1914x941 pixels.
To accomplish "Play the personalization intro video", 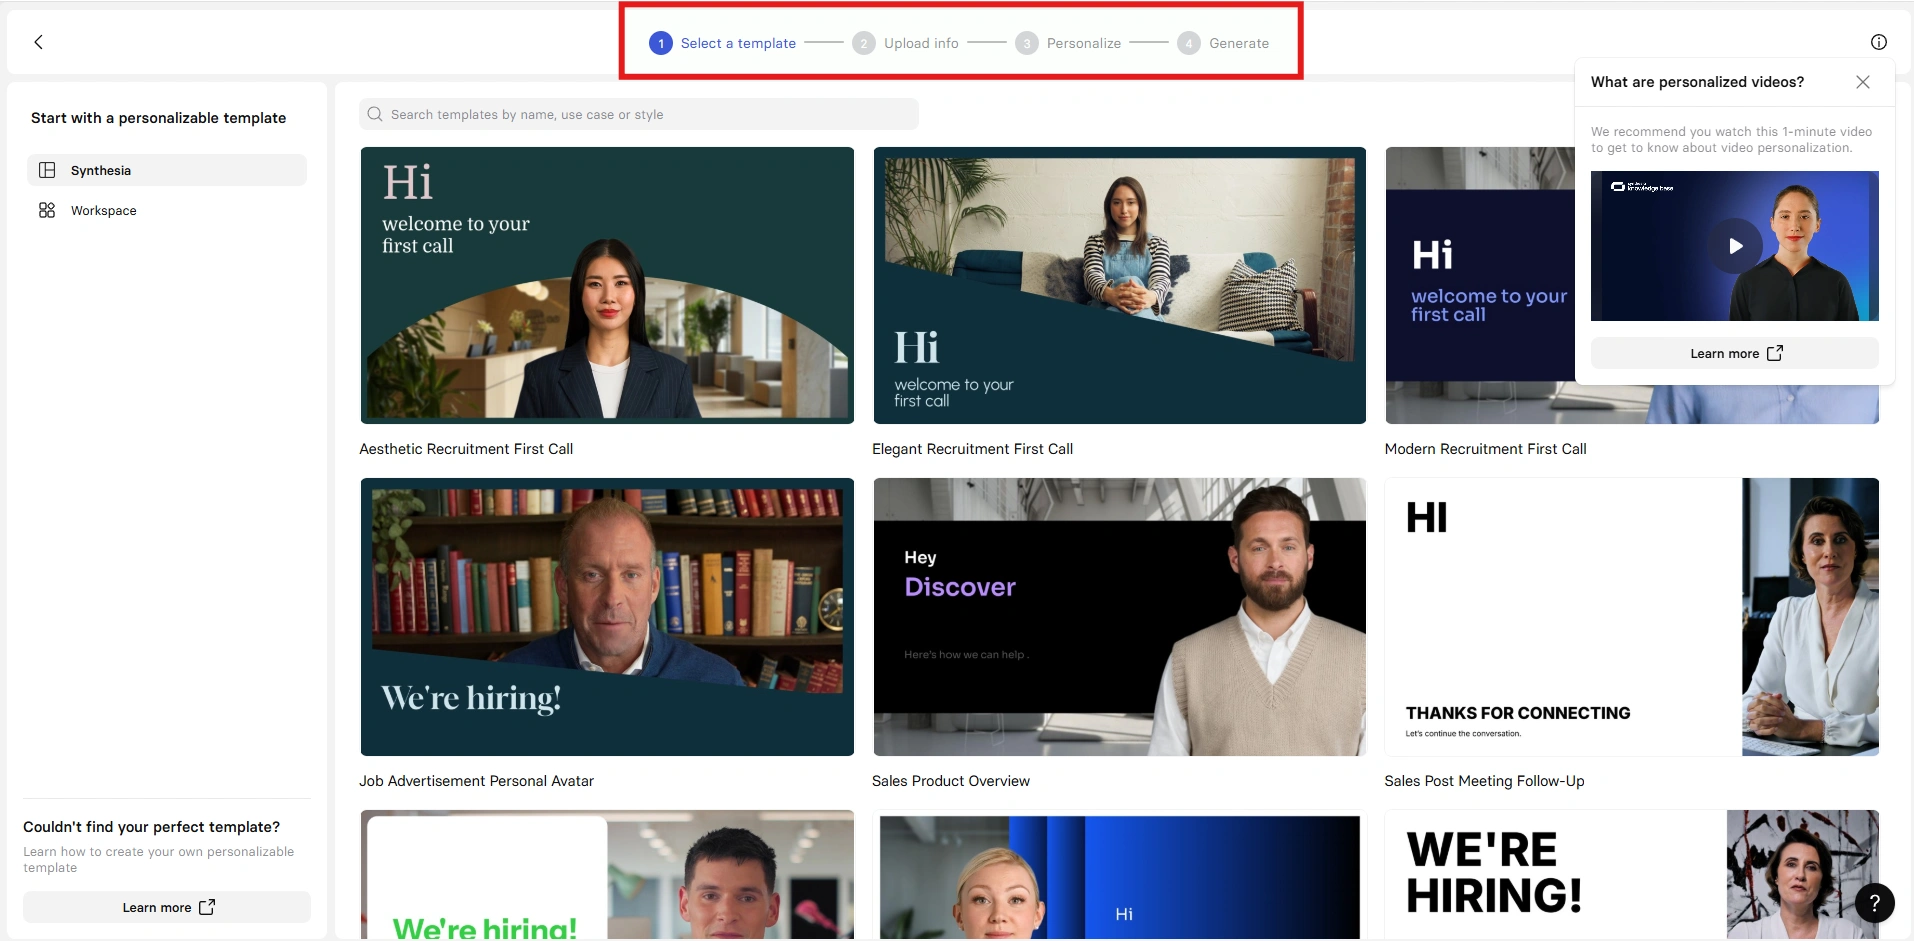I will (x=1735, y=246).
